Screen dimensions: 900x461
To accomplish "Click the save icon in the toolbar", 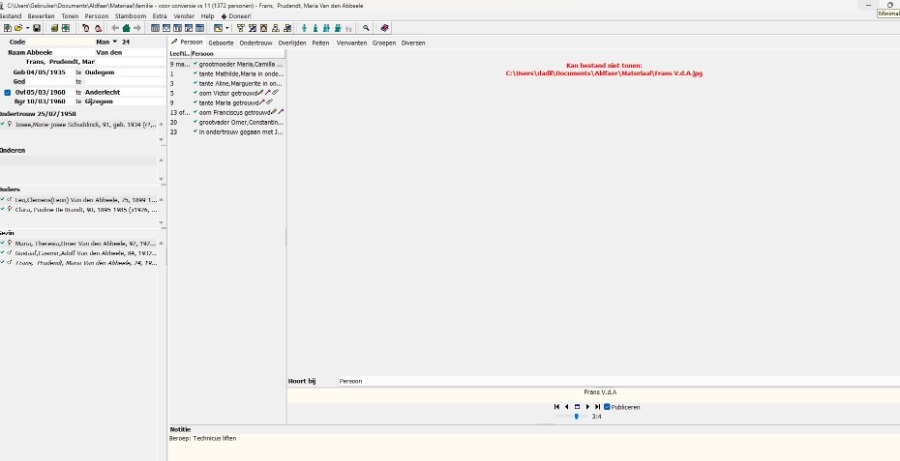I will tap(38, 28).
